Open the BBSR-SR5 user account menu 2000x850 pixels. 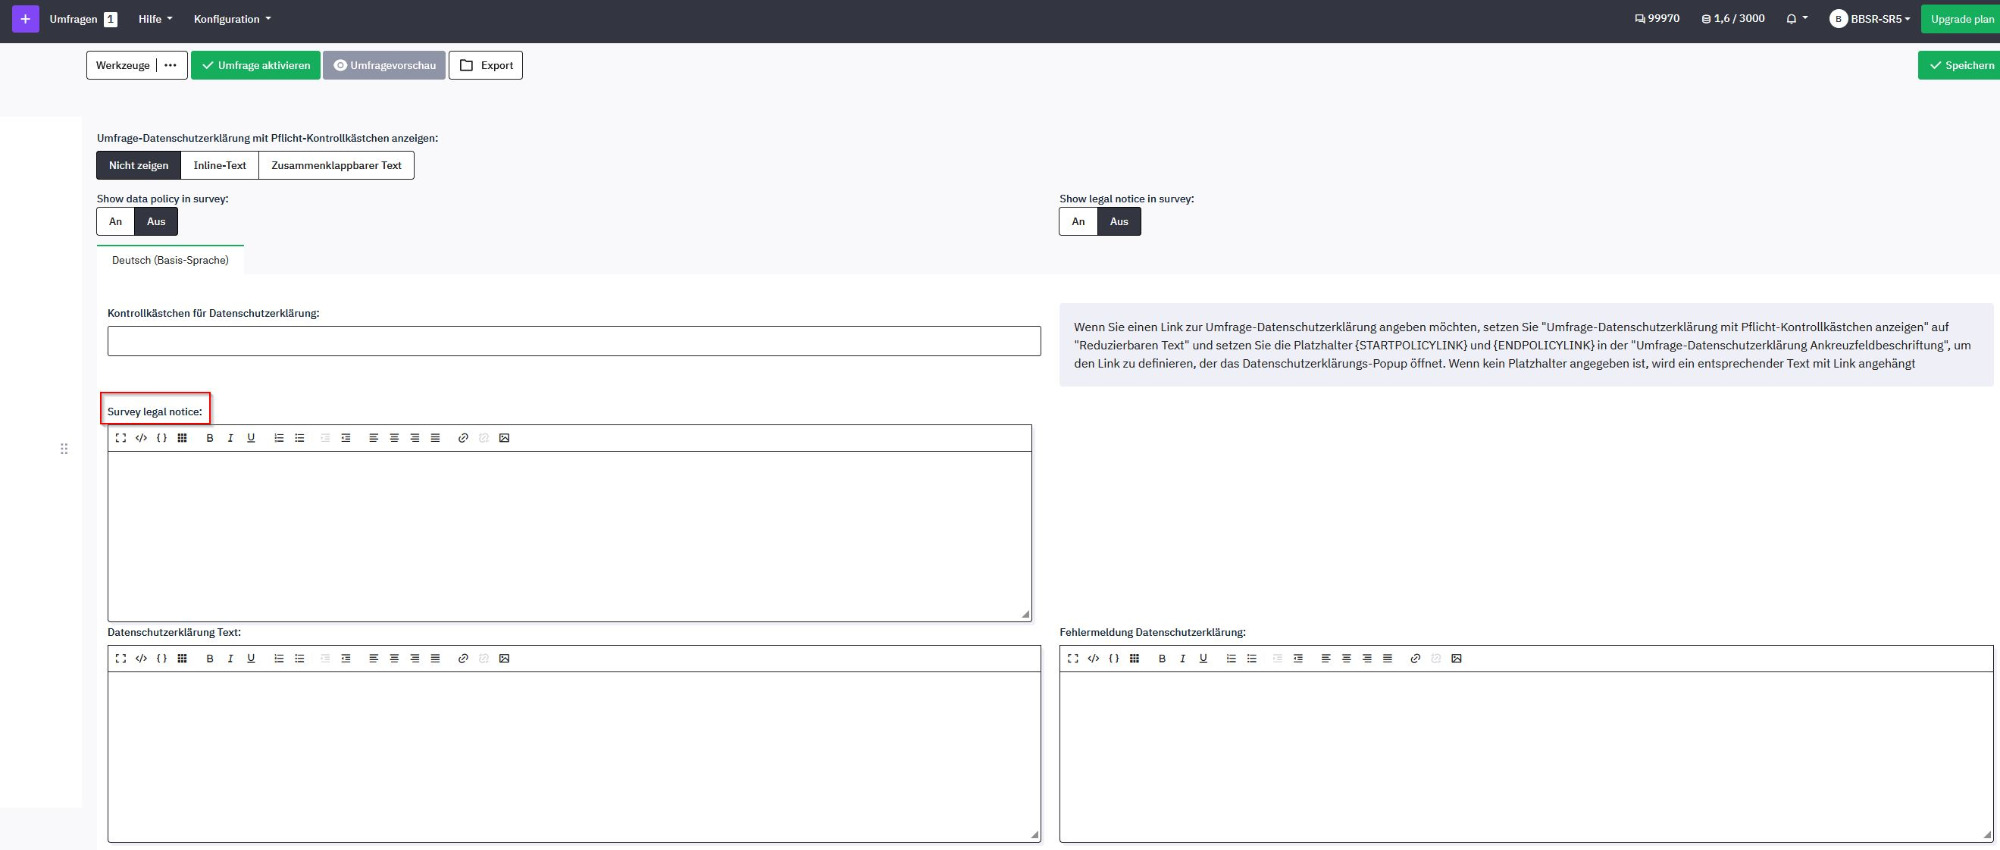[x=1869, y=19]
